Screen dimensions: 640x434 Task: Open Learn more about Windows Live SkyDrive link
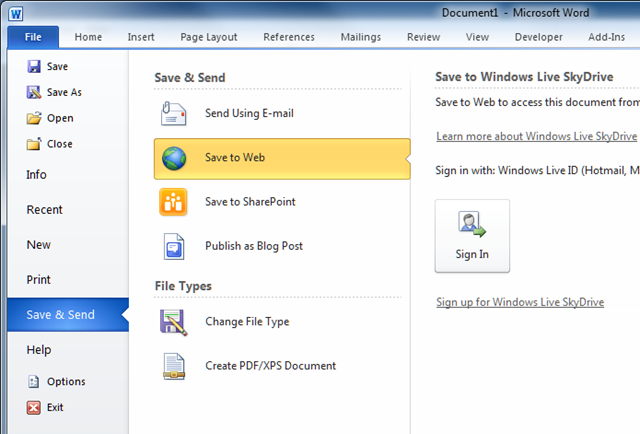tap(536, 136)
